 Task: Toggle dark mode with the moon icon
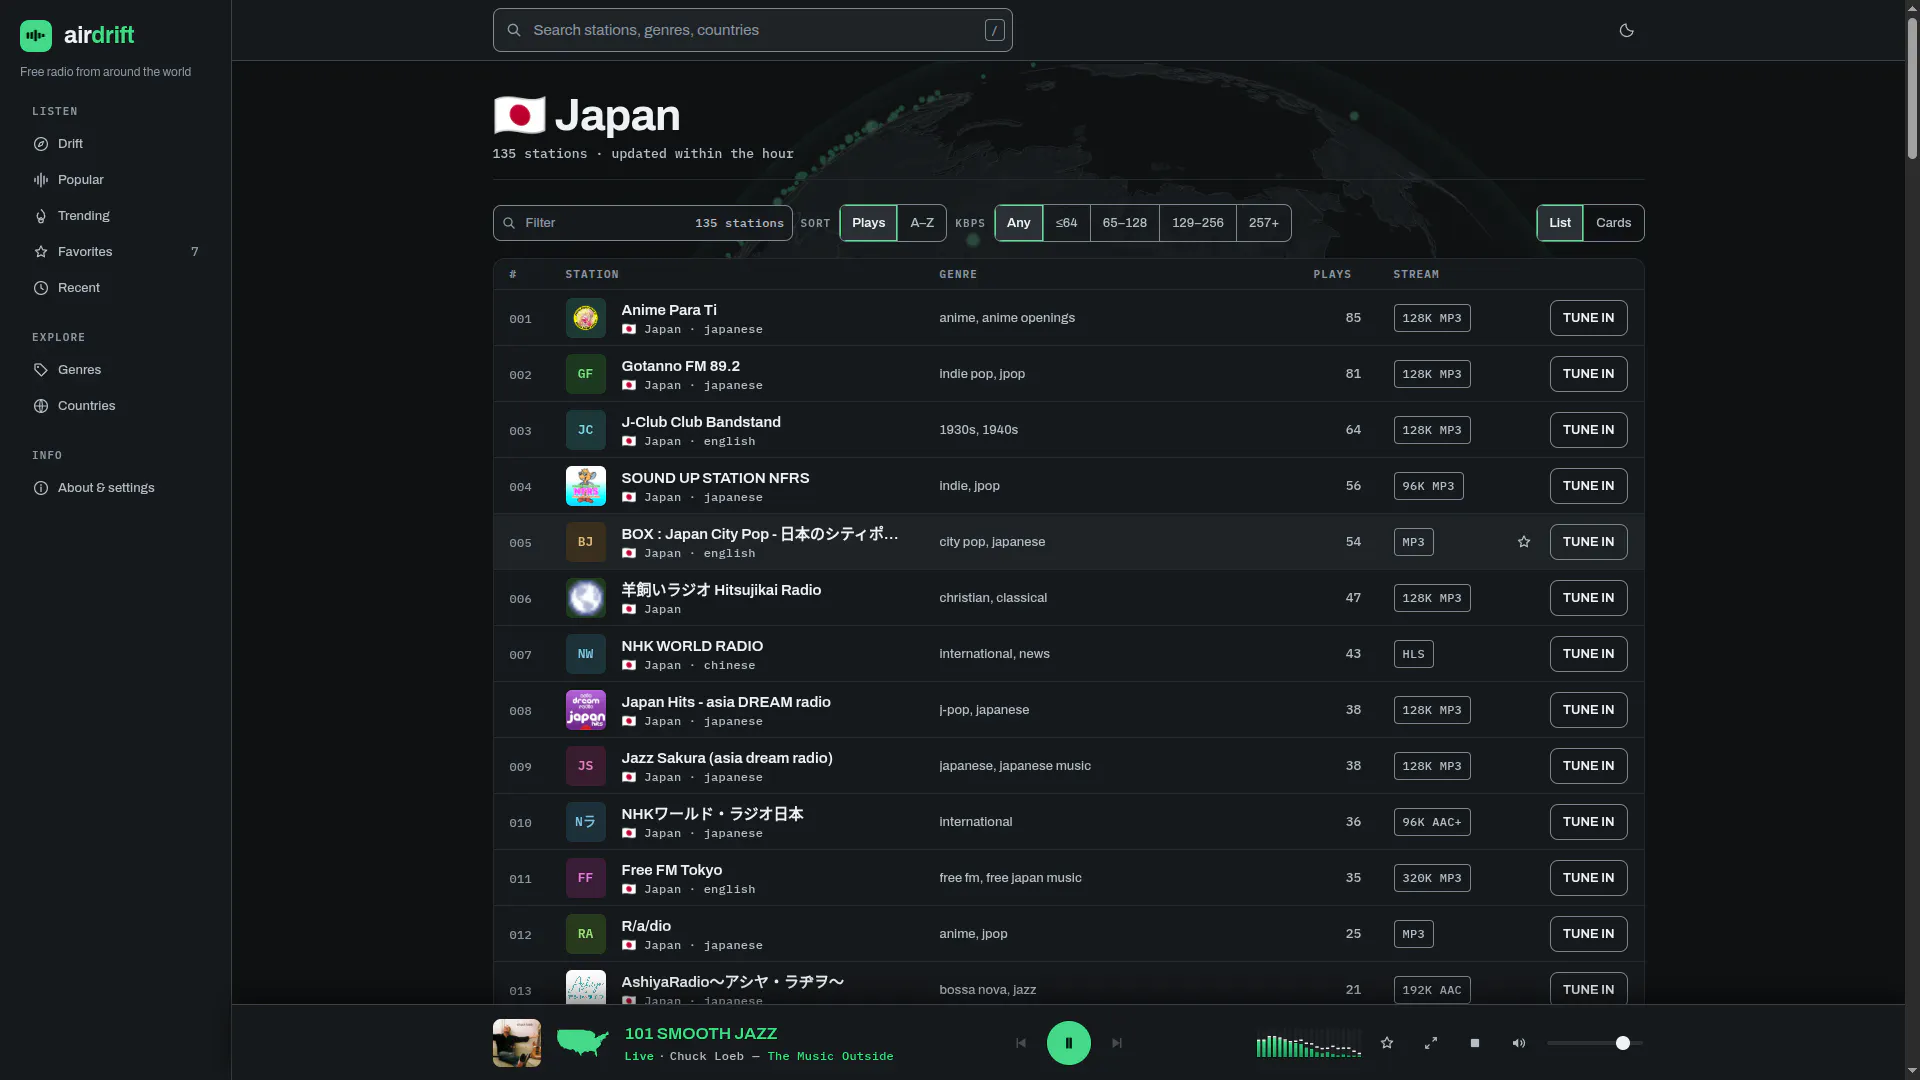[x=1626, y=30]
